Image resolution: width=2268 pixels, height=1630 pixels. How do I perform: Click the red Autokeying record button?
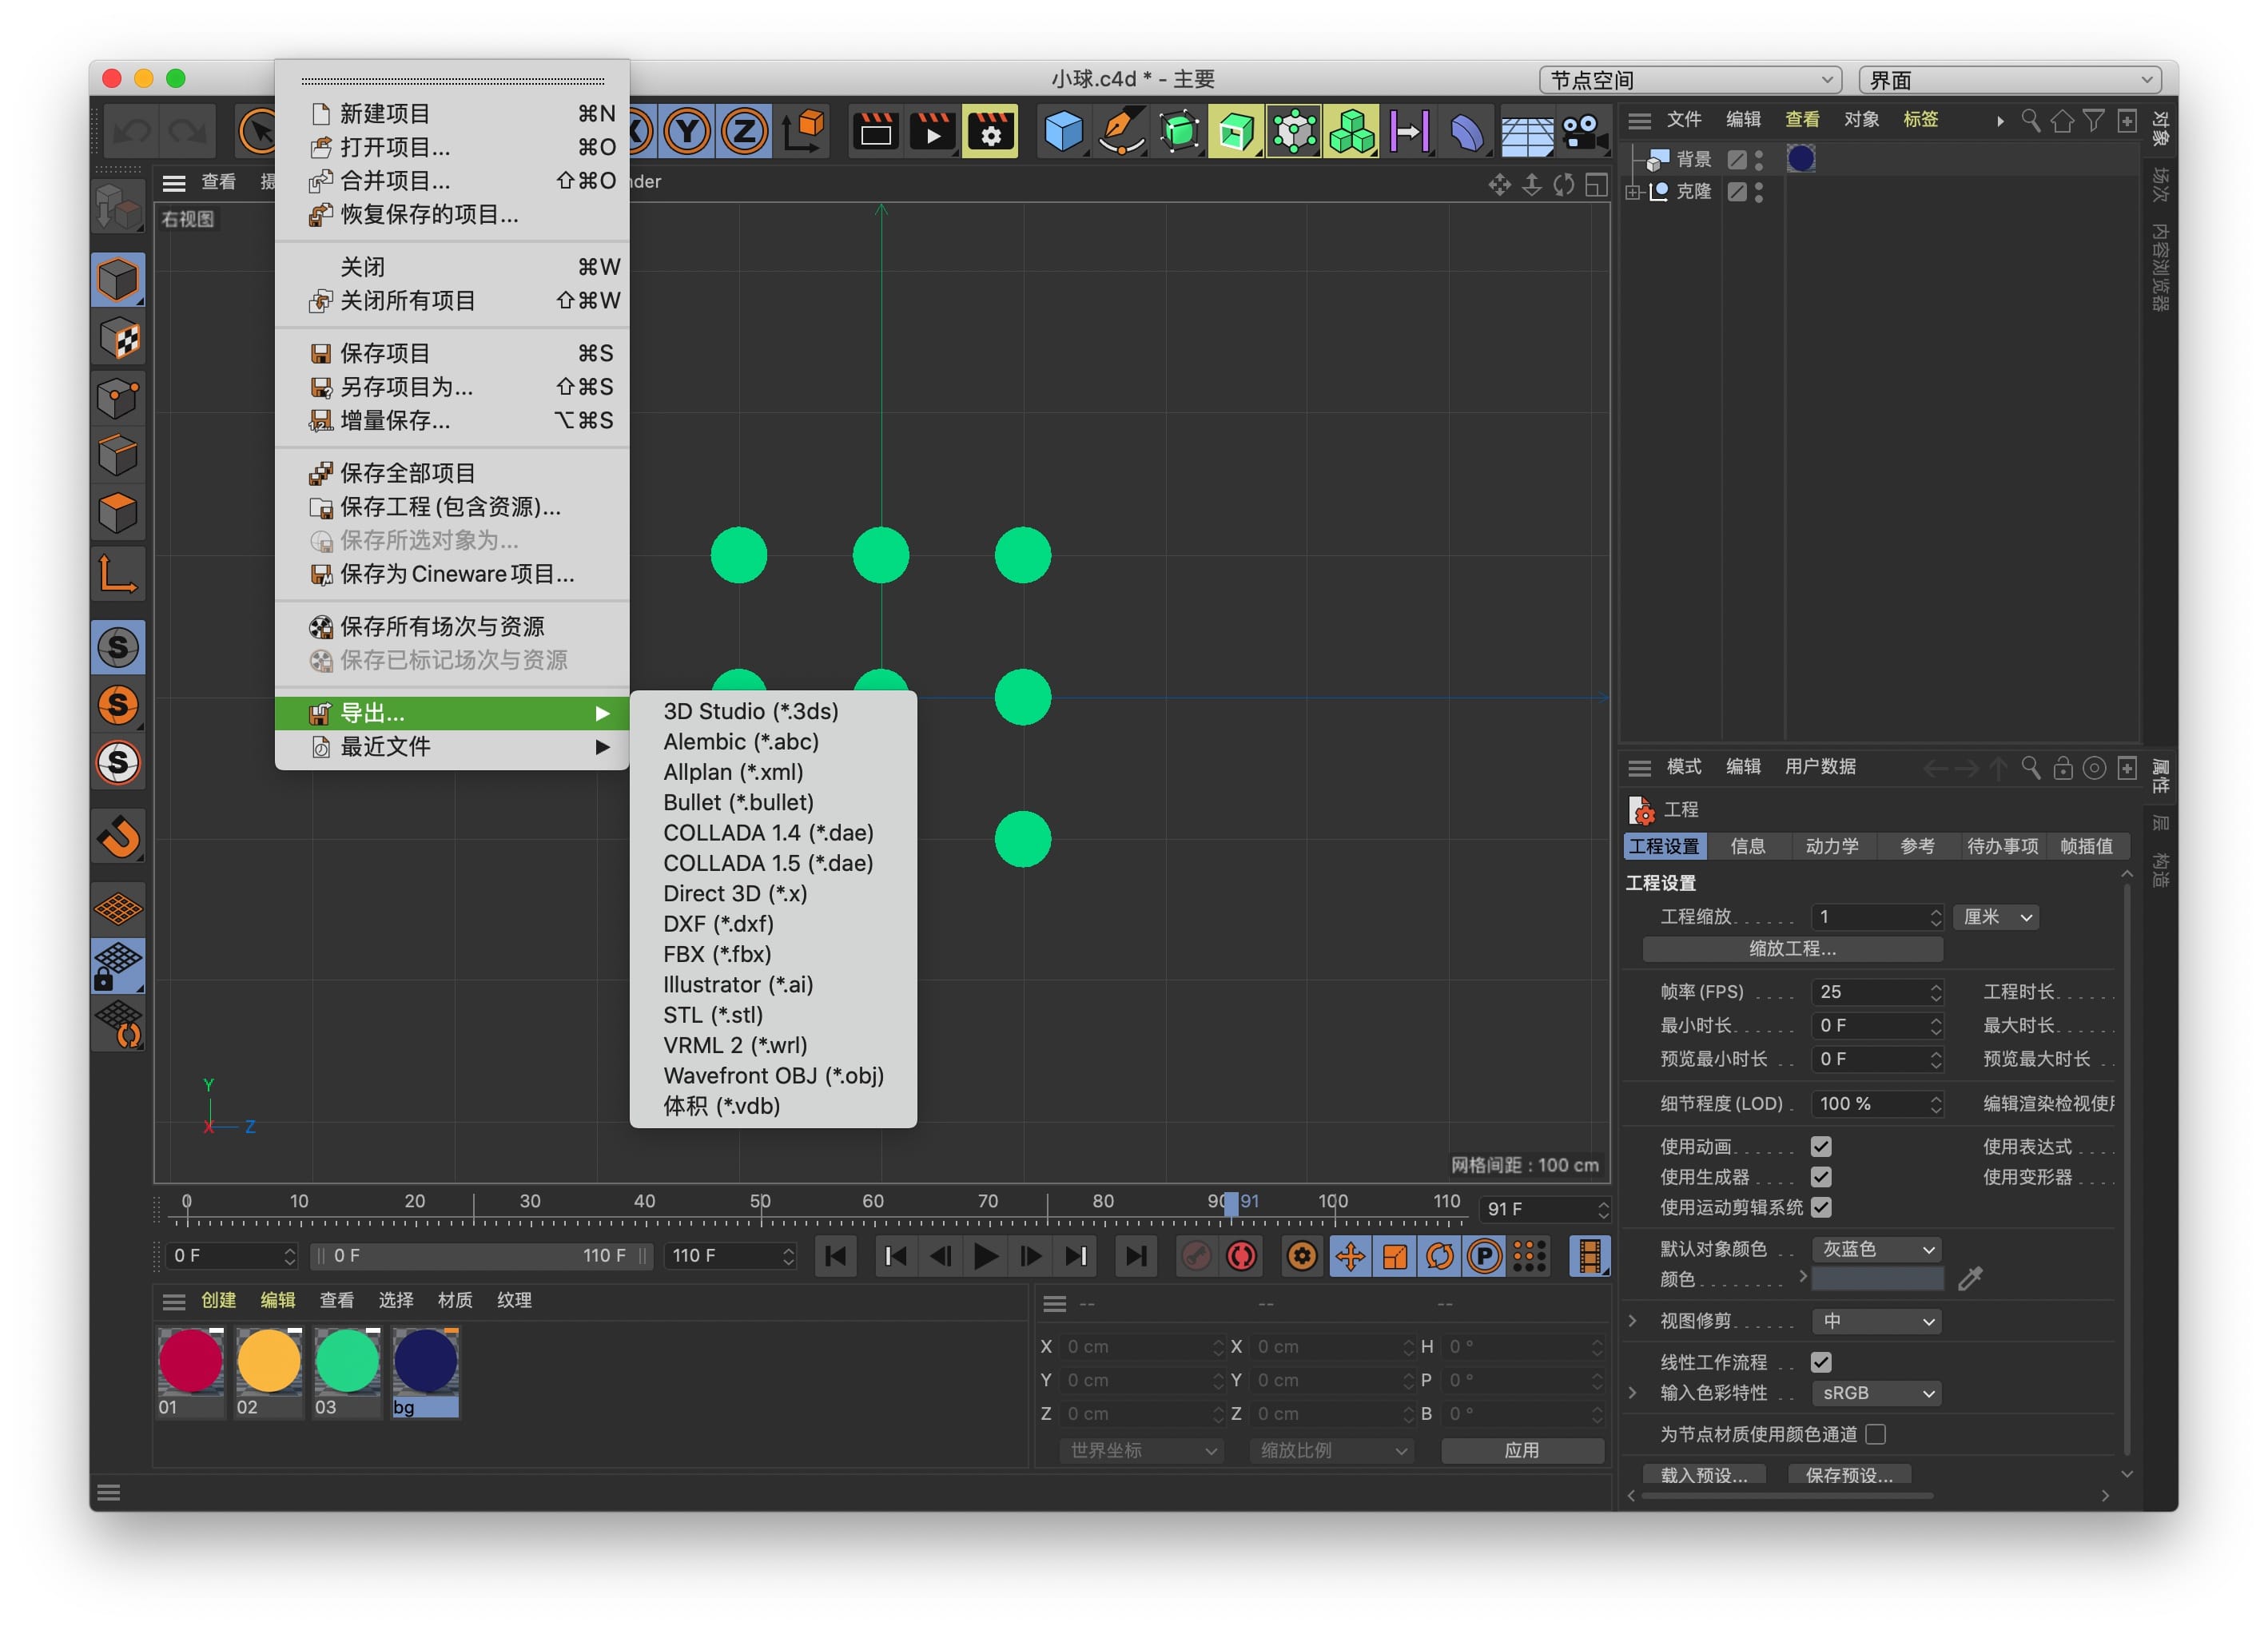pos(1241,1256)
